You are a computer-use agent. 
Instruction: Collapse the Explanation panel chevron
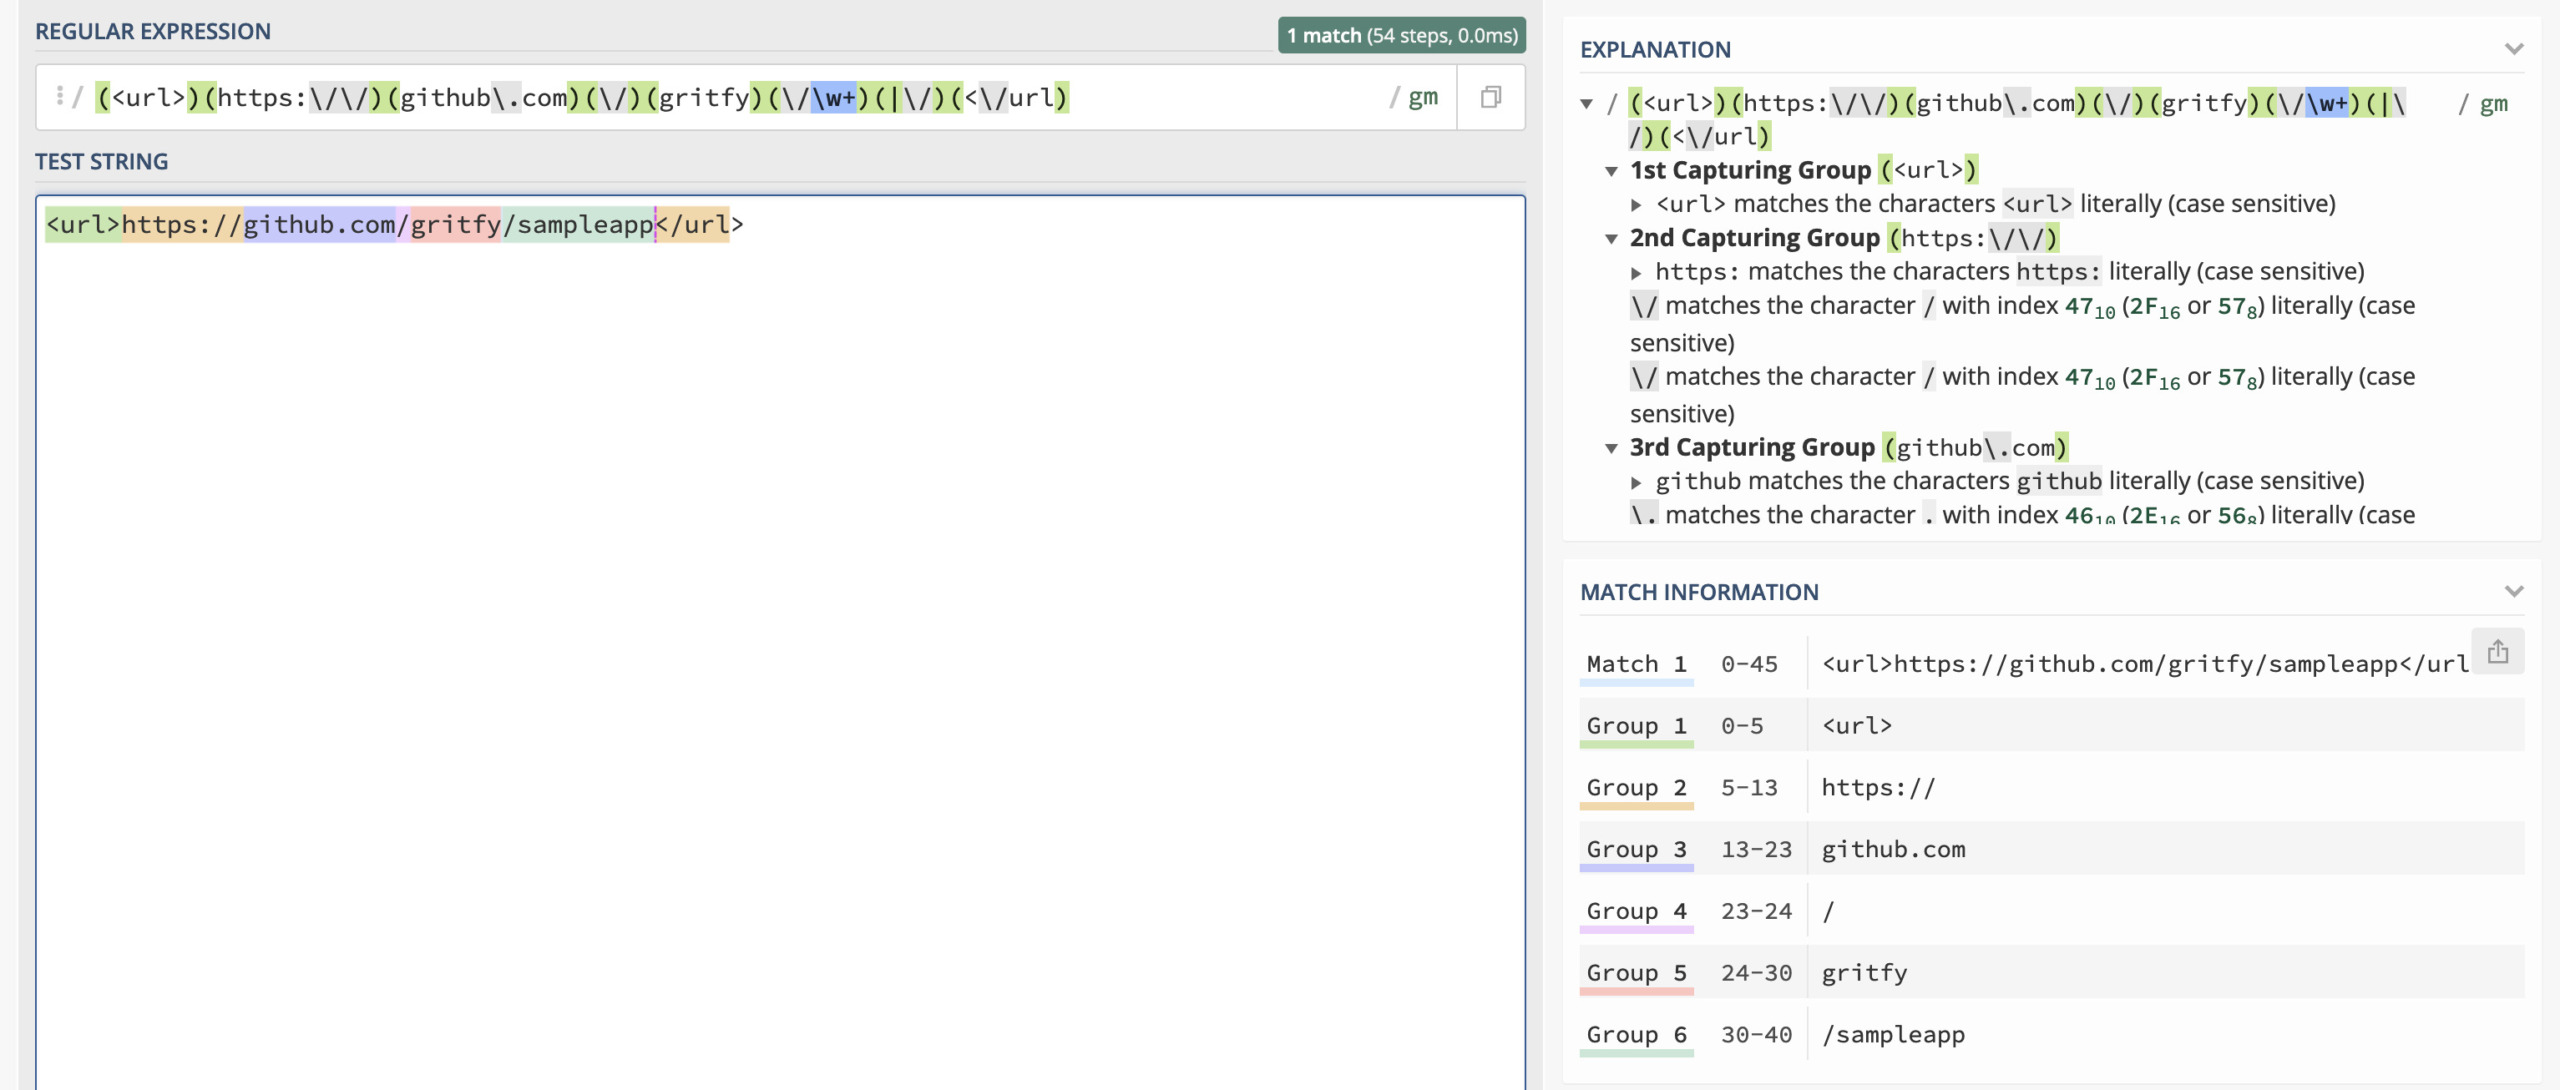2514,49
